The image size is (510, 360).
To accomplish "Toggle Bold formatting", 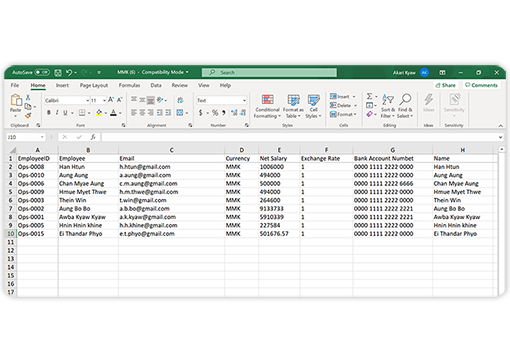I will [x=49, y=113].
